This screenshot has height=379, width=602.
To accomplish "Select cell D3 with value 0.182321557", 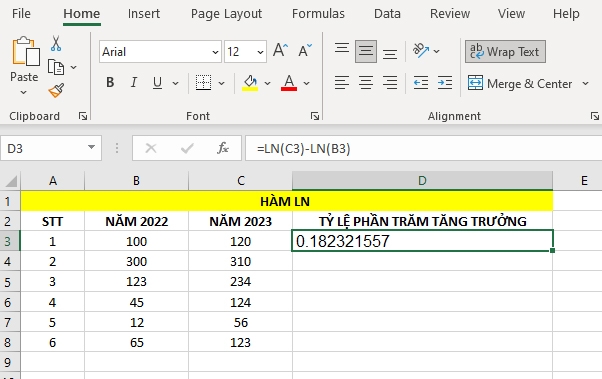I will point(422,241).
